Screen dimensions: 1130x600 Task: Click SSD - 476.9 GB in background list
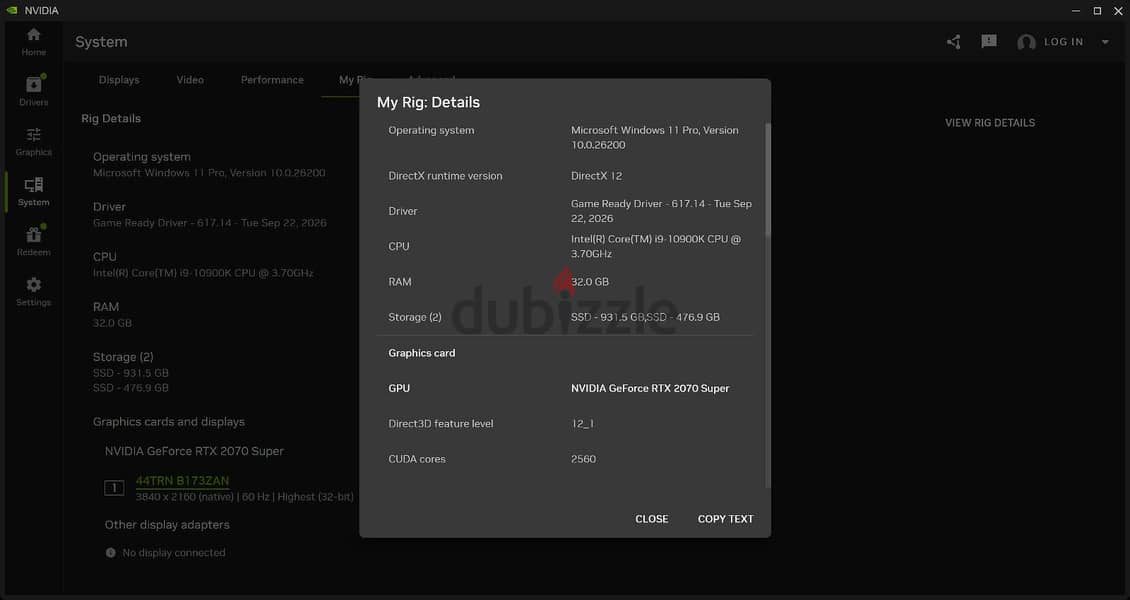(130, 388)
